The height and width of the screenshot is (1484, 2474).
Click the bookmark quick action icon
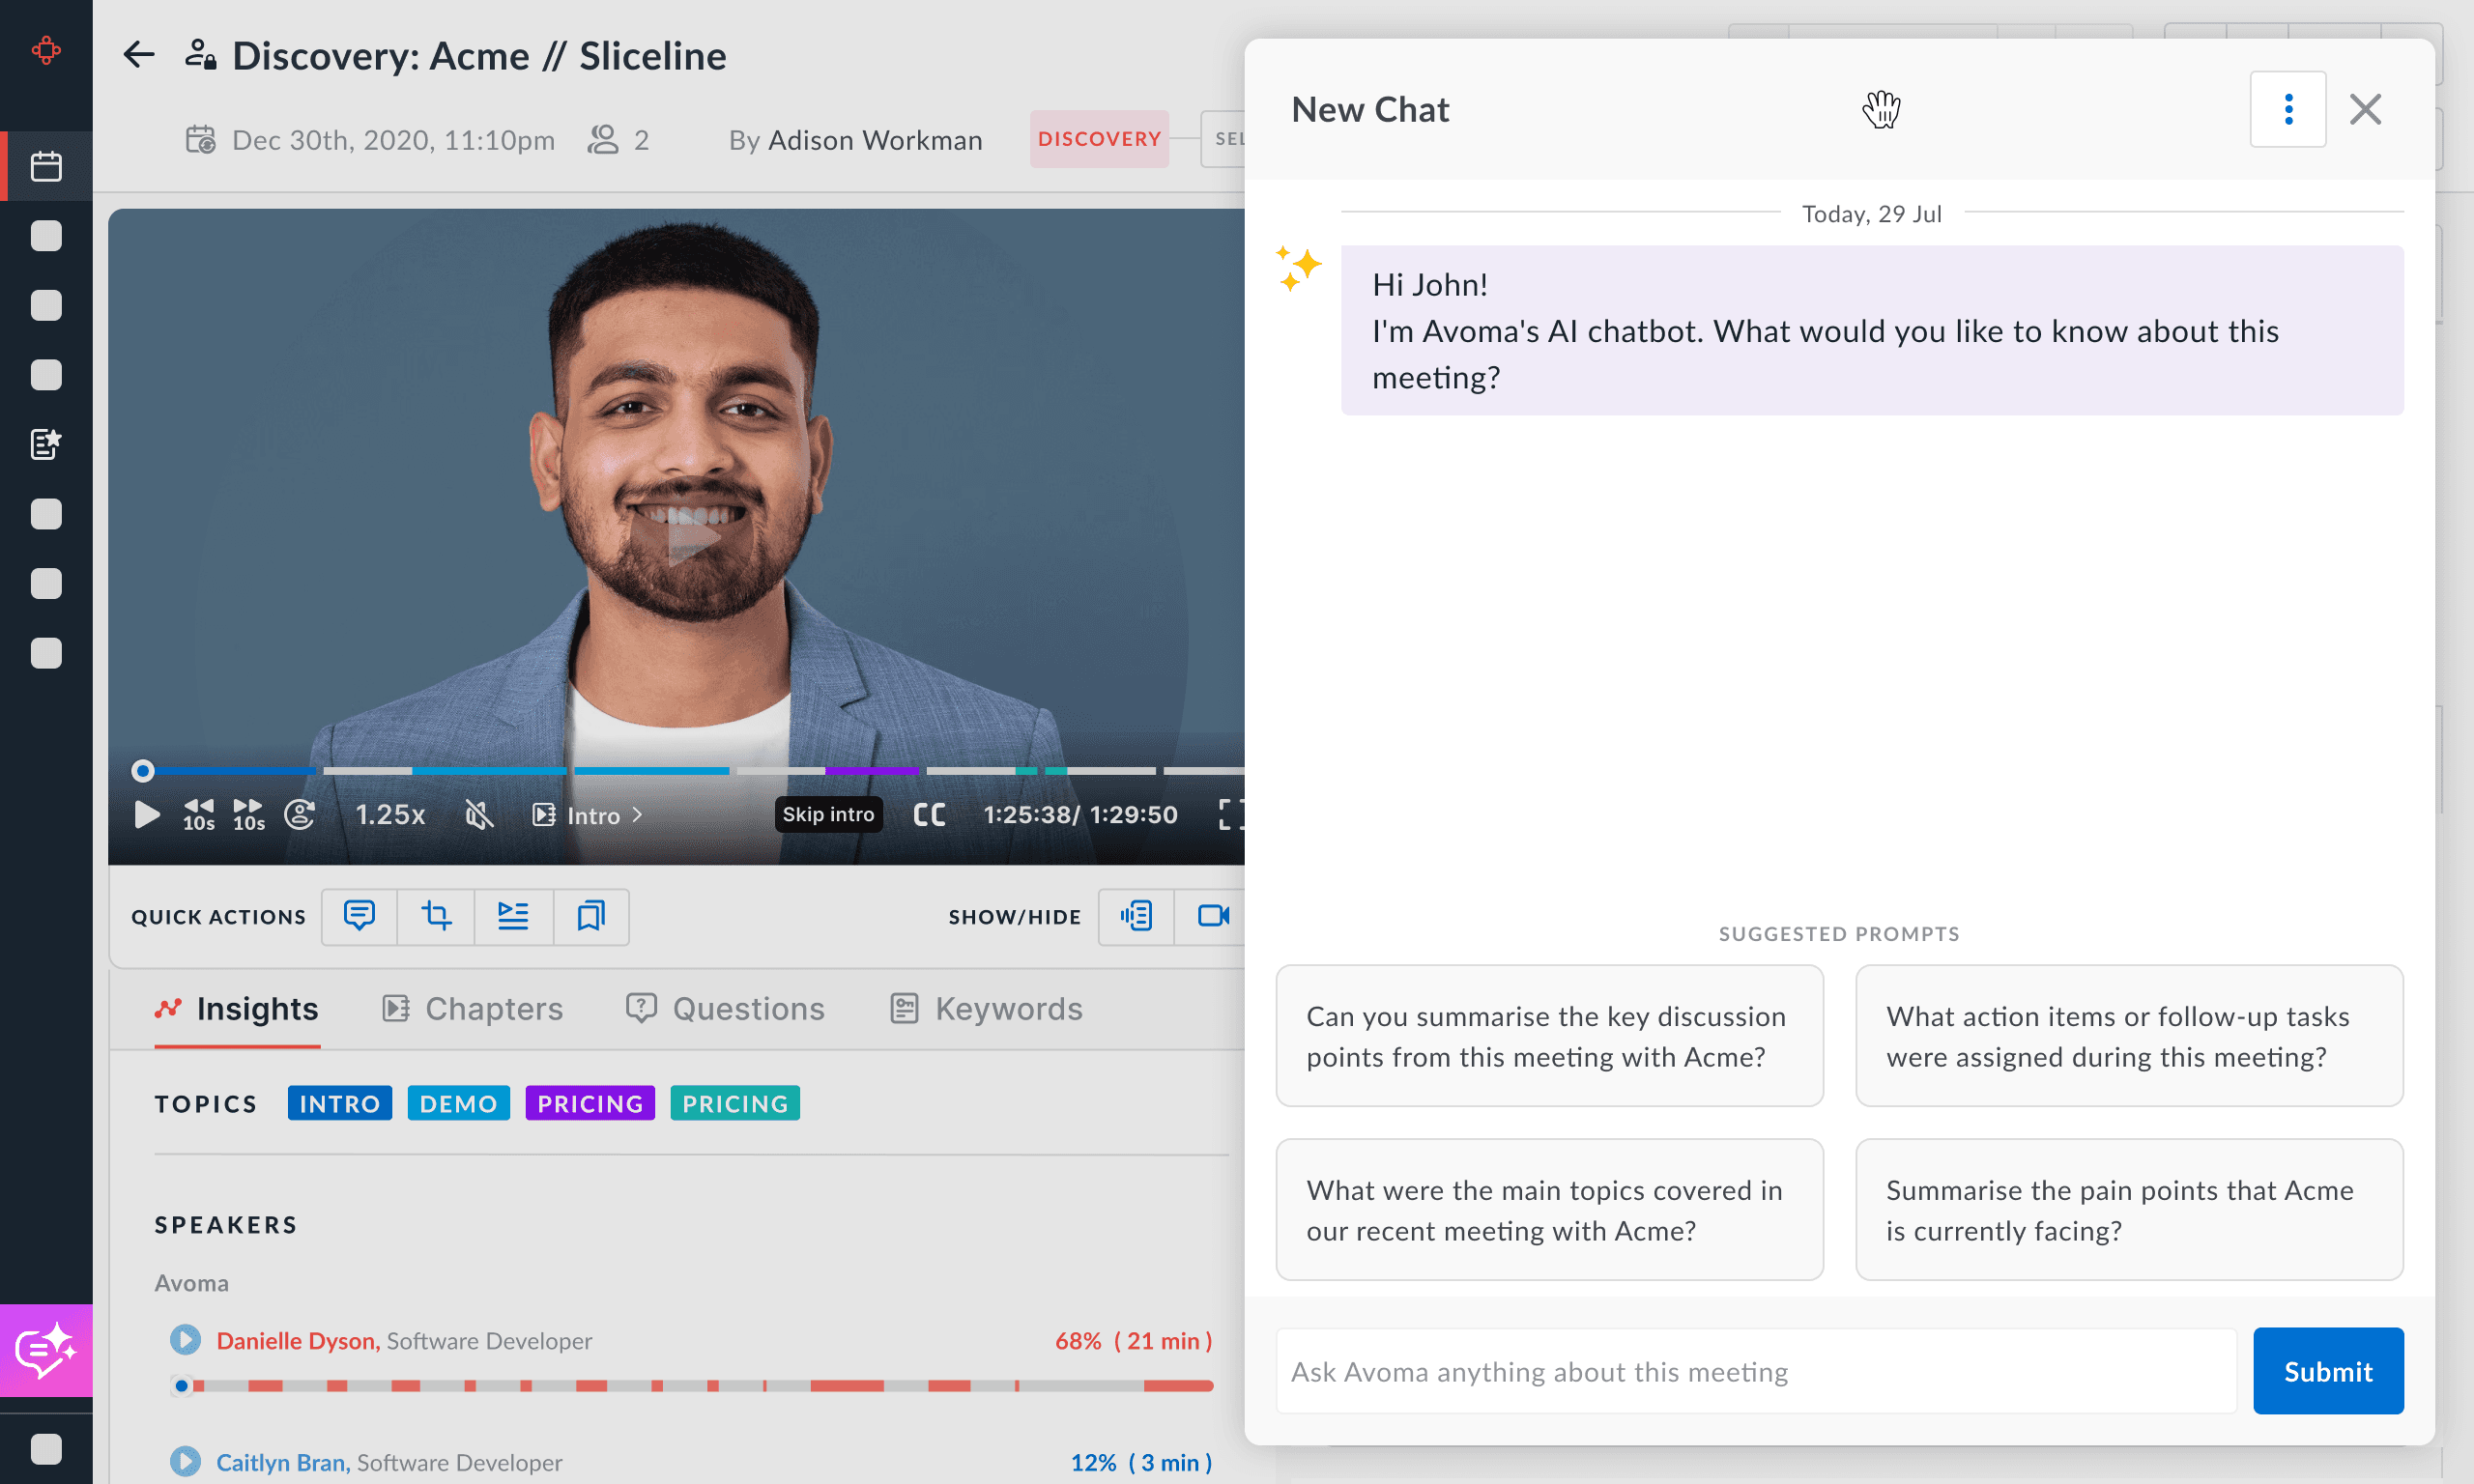coord(591,916)
